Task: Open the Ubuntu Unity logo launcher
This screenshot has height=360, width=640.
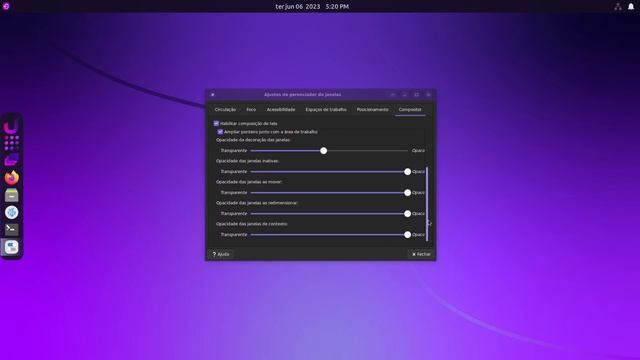Action: (11, 127)
